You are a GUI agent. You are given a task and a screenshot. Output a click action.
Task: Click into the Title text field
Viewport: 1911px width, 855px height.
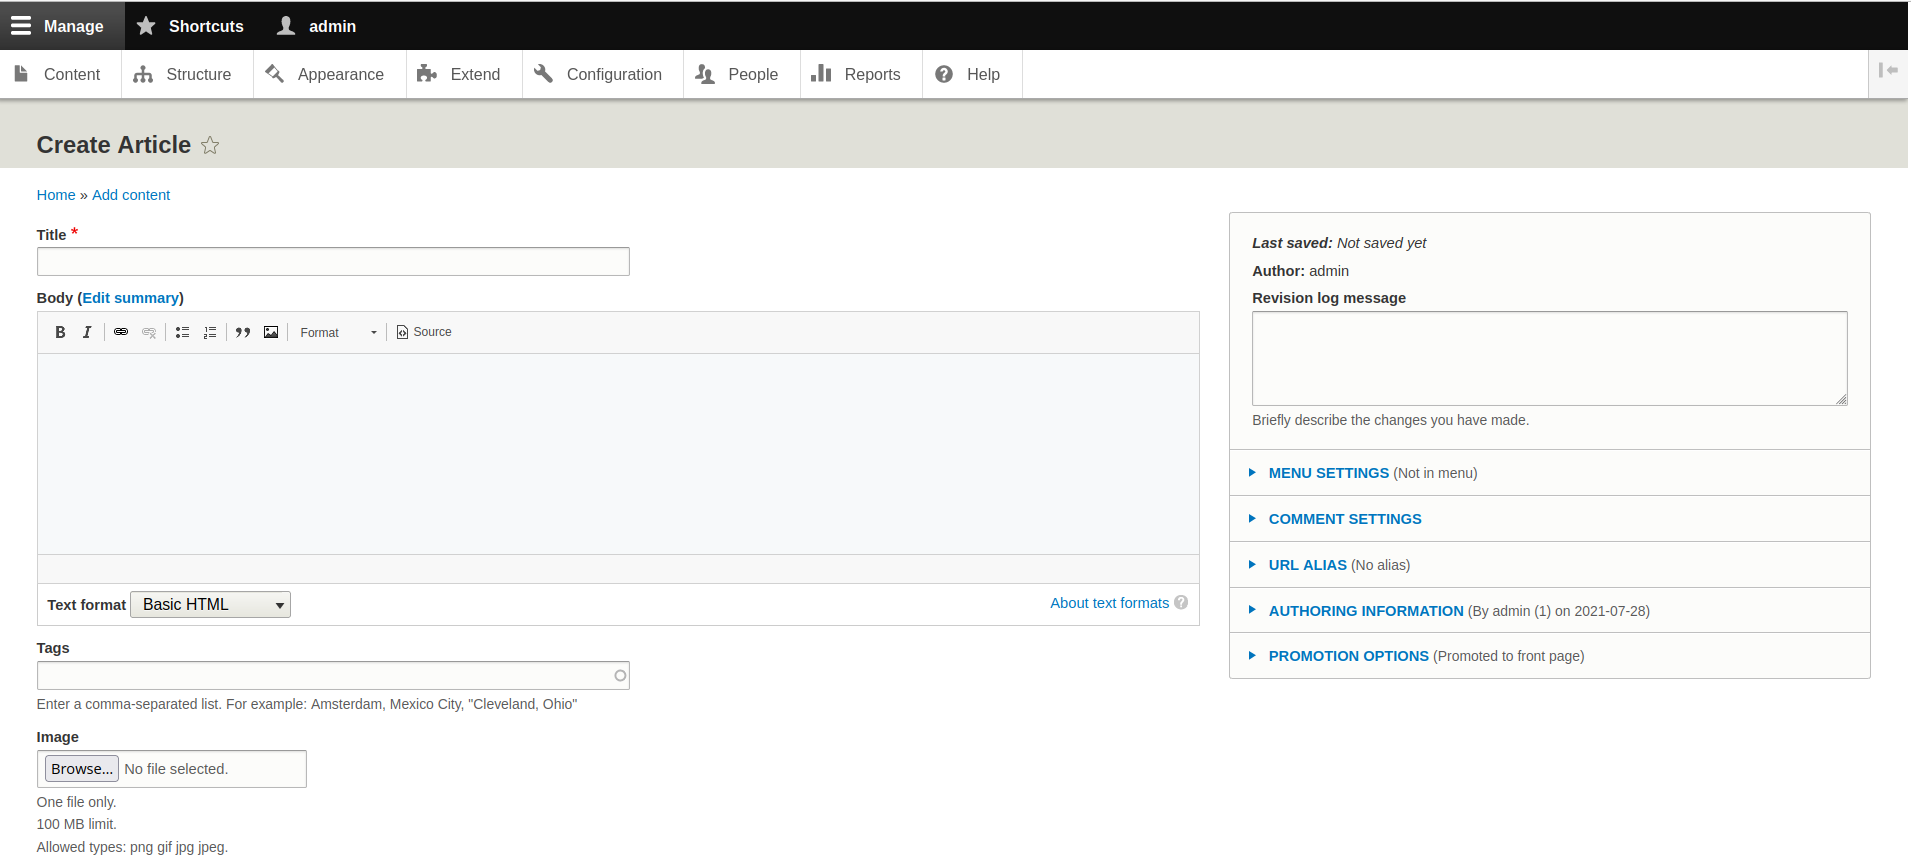[333, 262]
